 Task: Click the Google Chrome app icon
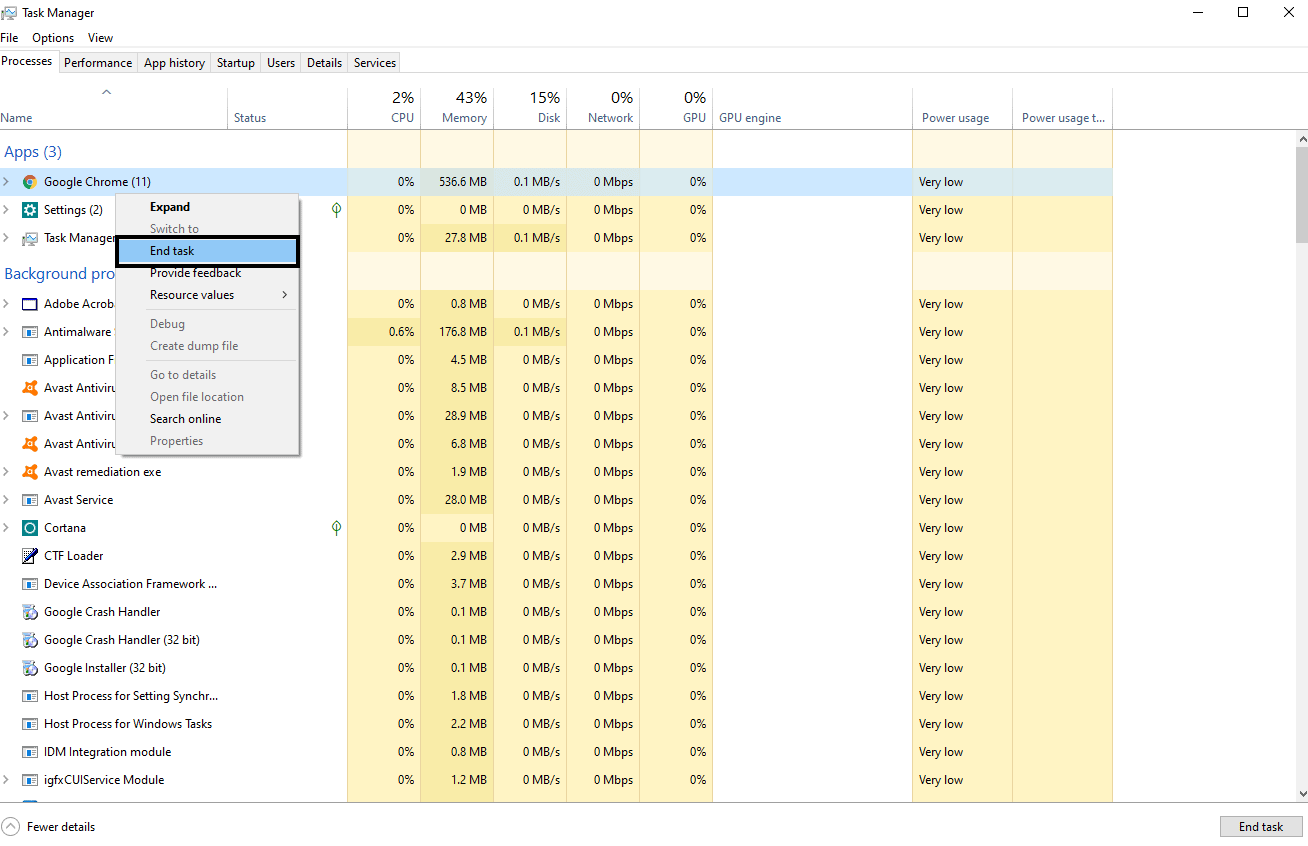click(29, 181)
